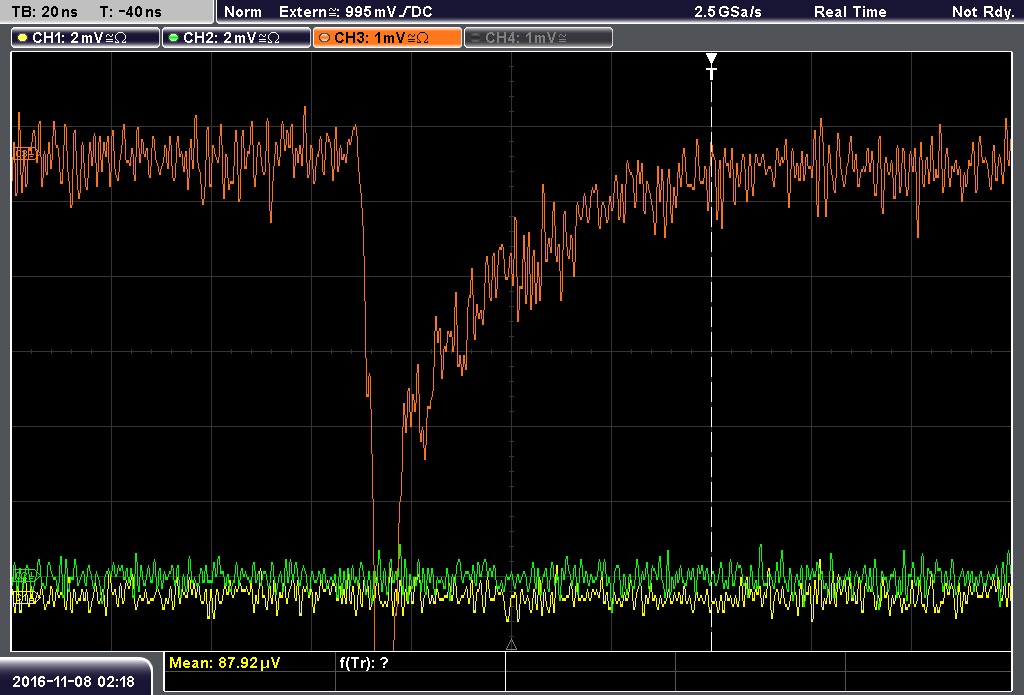Click the triangle time reference marker at bottom
The height and width of the screenshot is (695, 1024).
coord(511,645)
